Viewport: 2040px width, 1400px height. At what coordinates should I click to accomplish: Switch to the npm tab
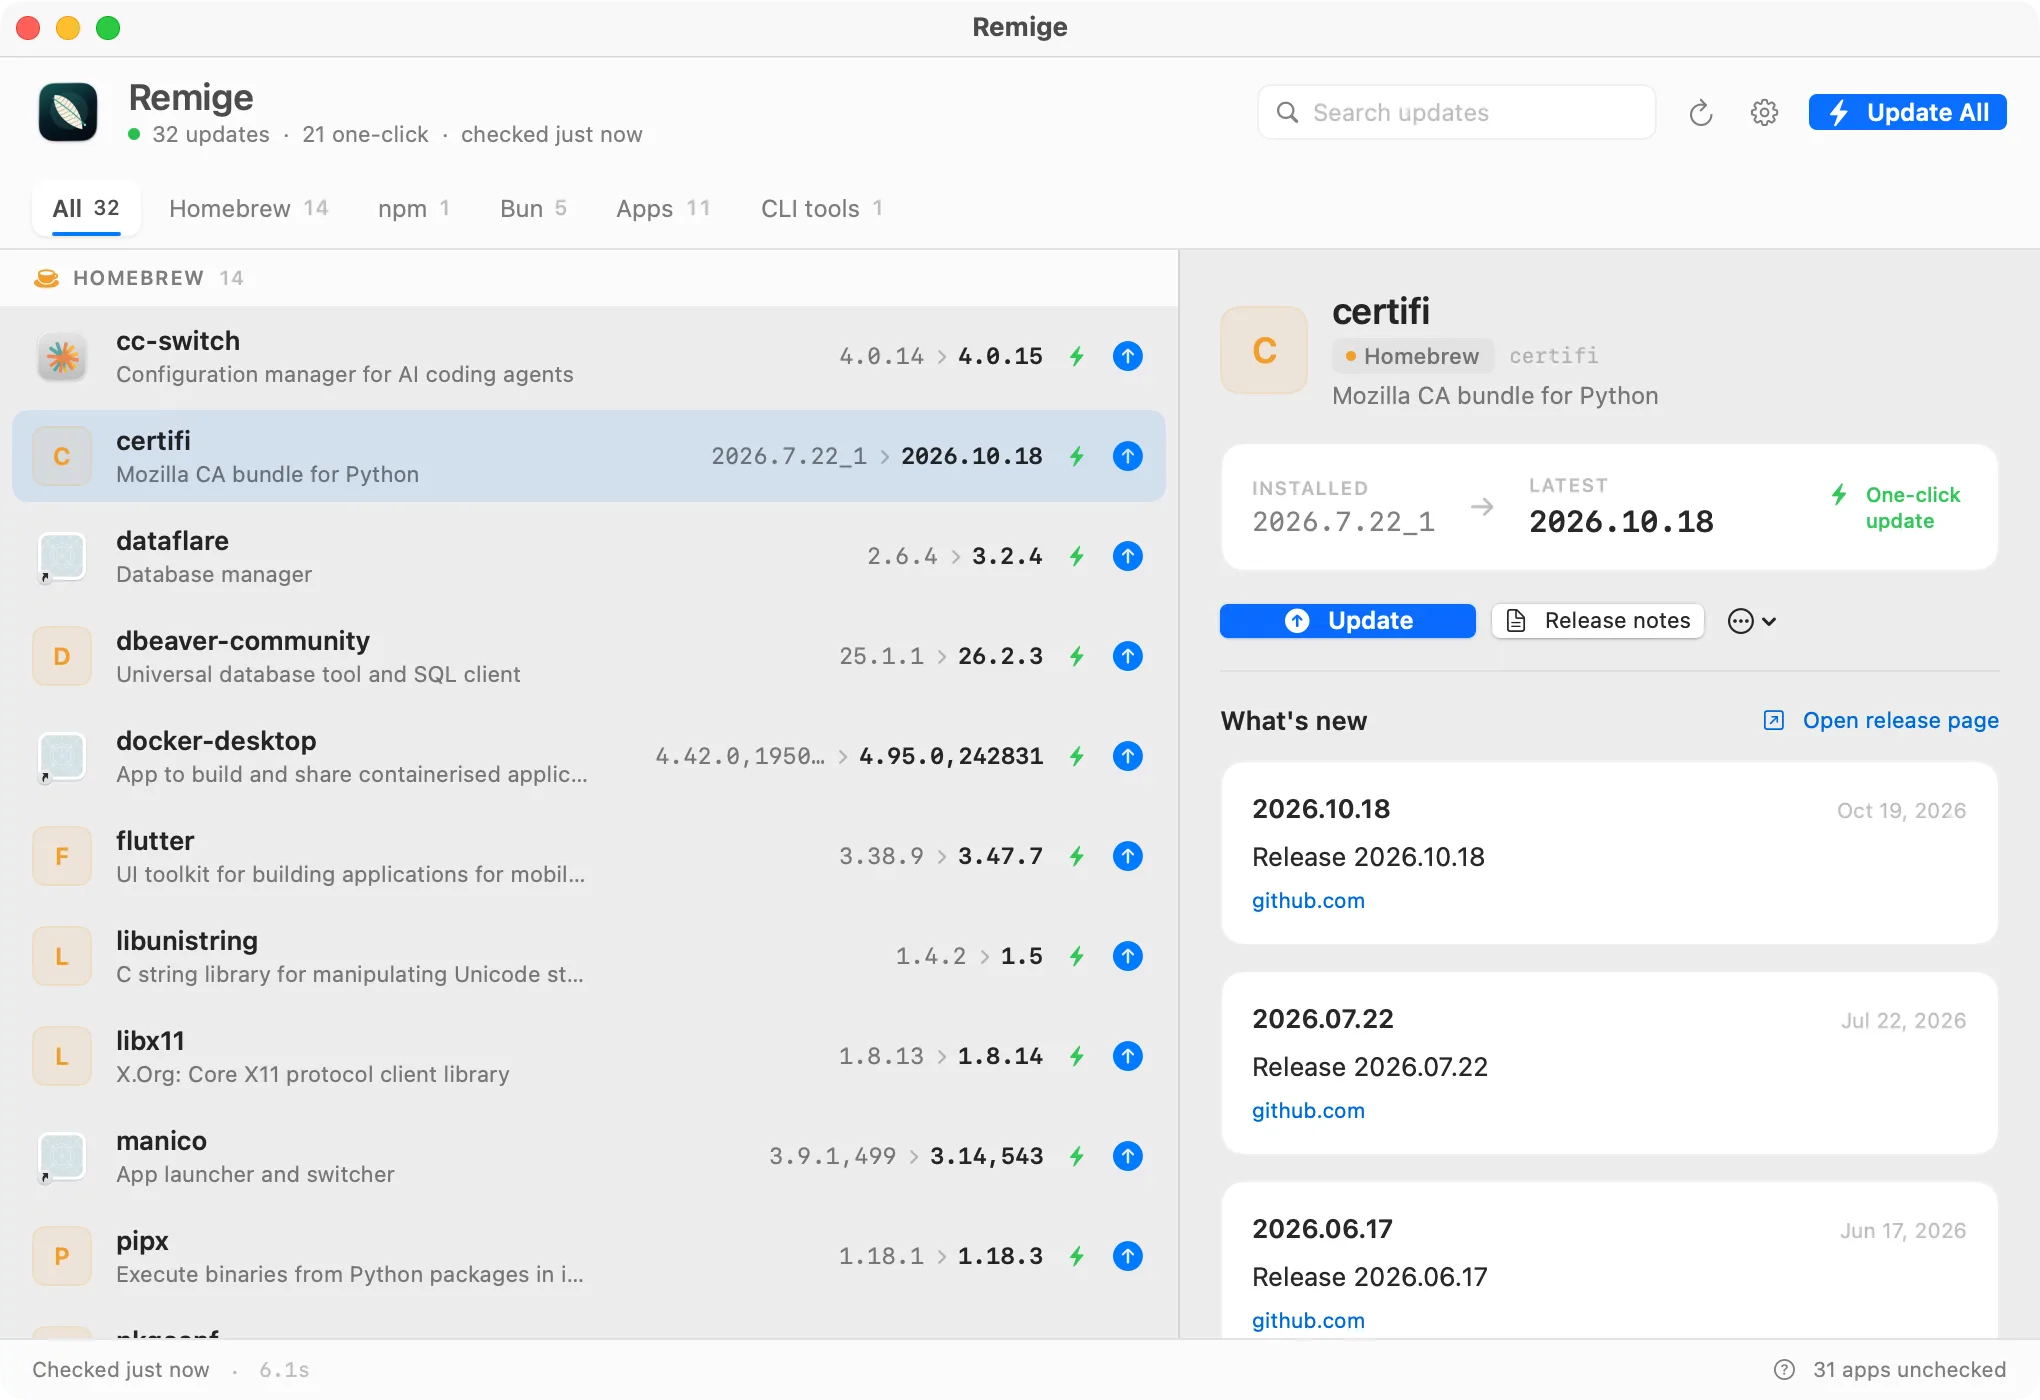coord(414,208)
